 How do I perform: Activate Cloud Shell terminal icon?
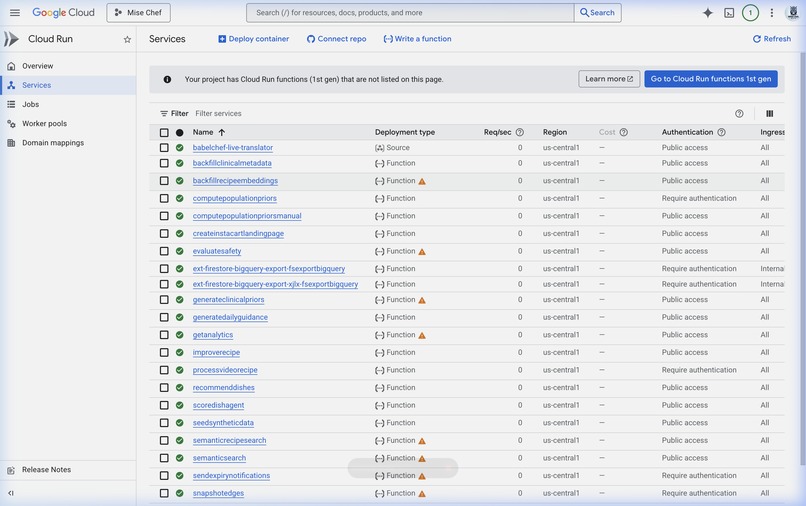click(729, 13)
